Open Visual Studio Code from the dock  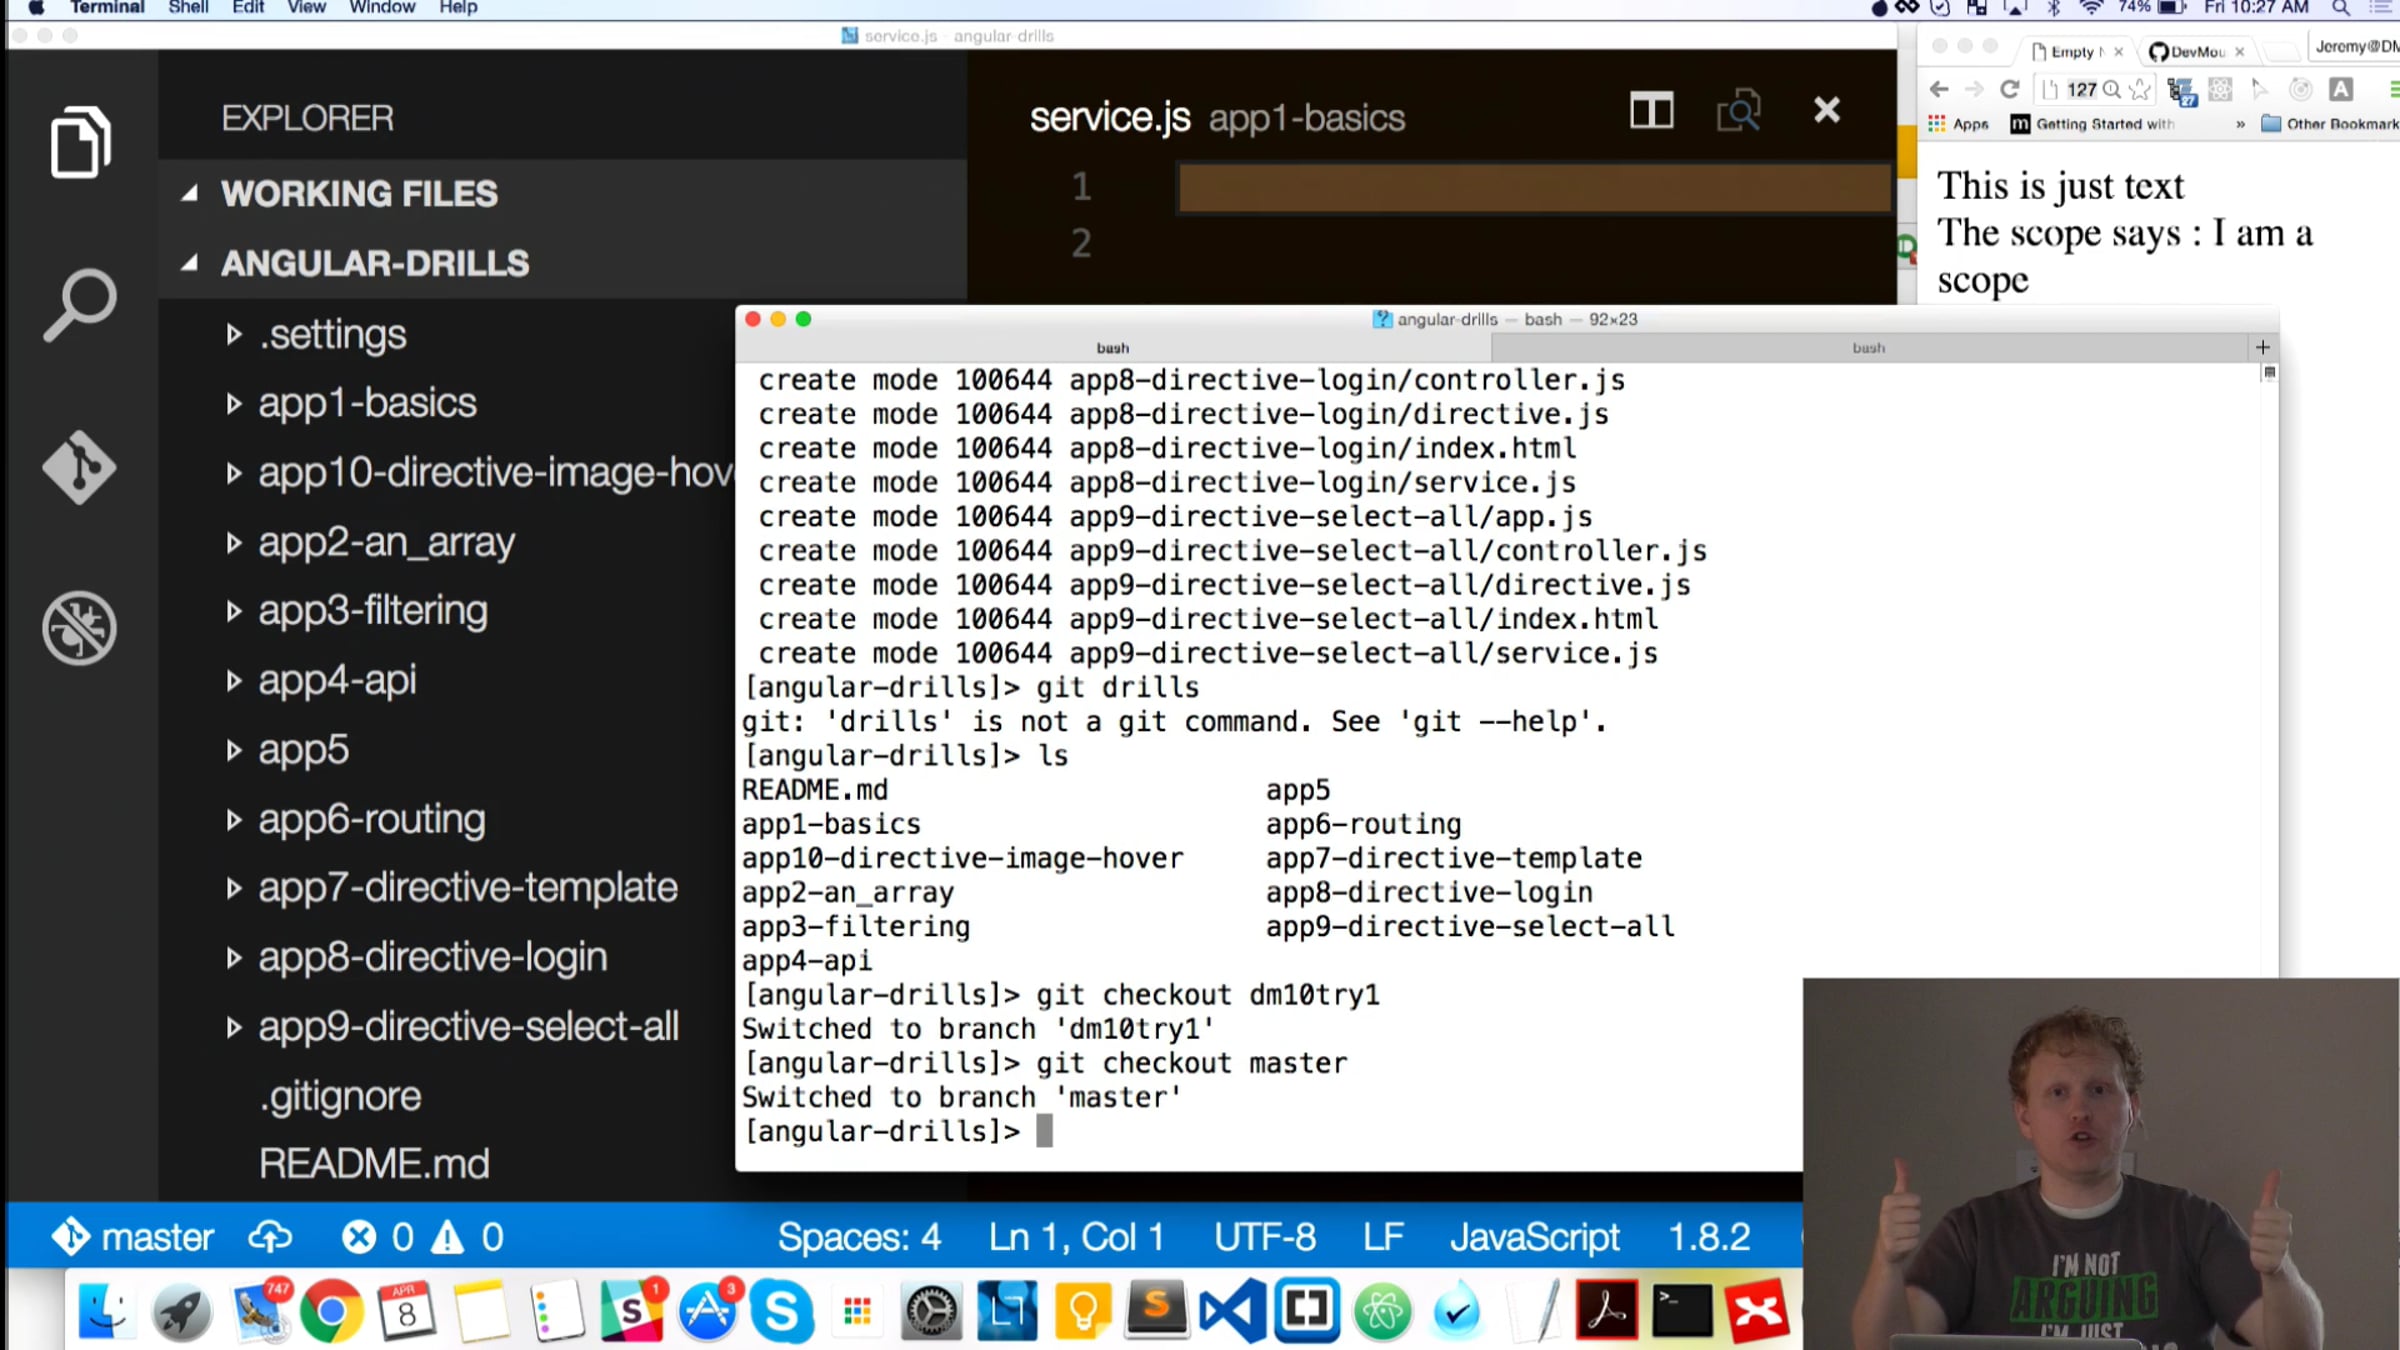click(1231, 1311)
